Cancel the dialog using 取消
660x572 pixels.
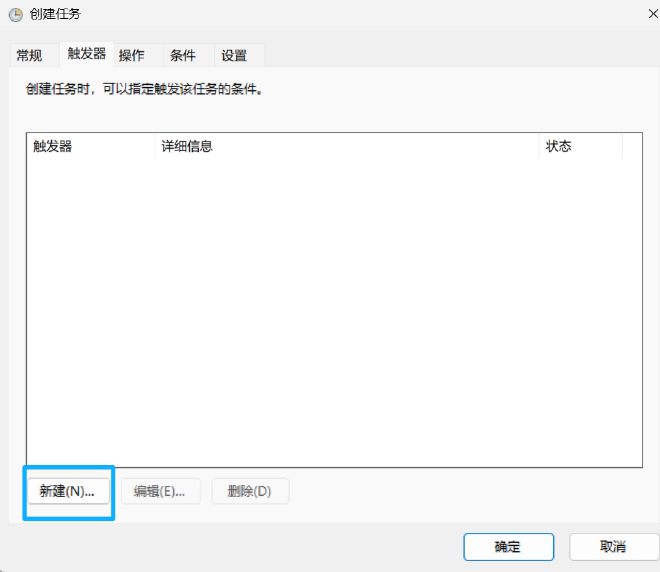[613, 547]
